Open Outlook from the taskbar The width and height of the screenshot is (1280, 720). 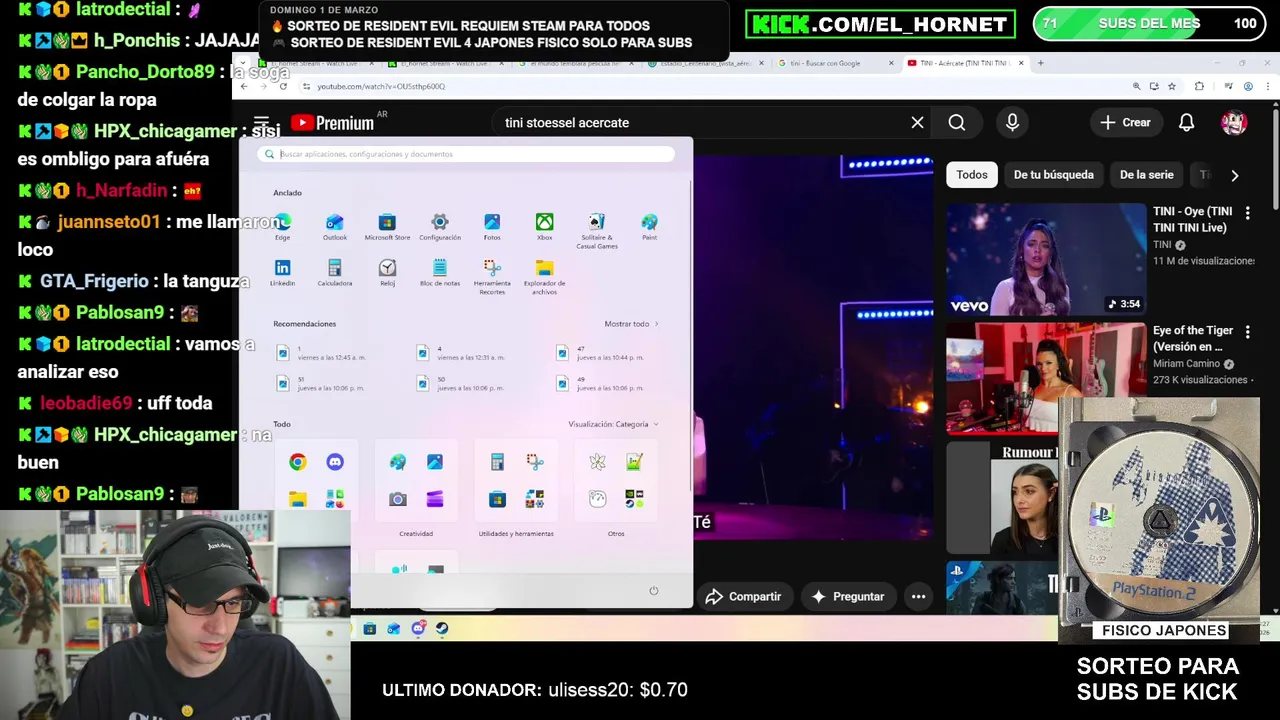coord(393,628)
